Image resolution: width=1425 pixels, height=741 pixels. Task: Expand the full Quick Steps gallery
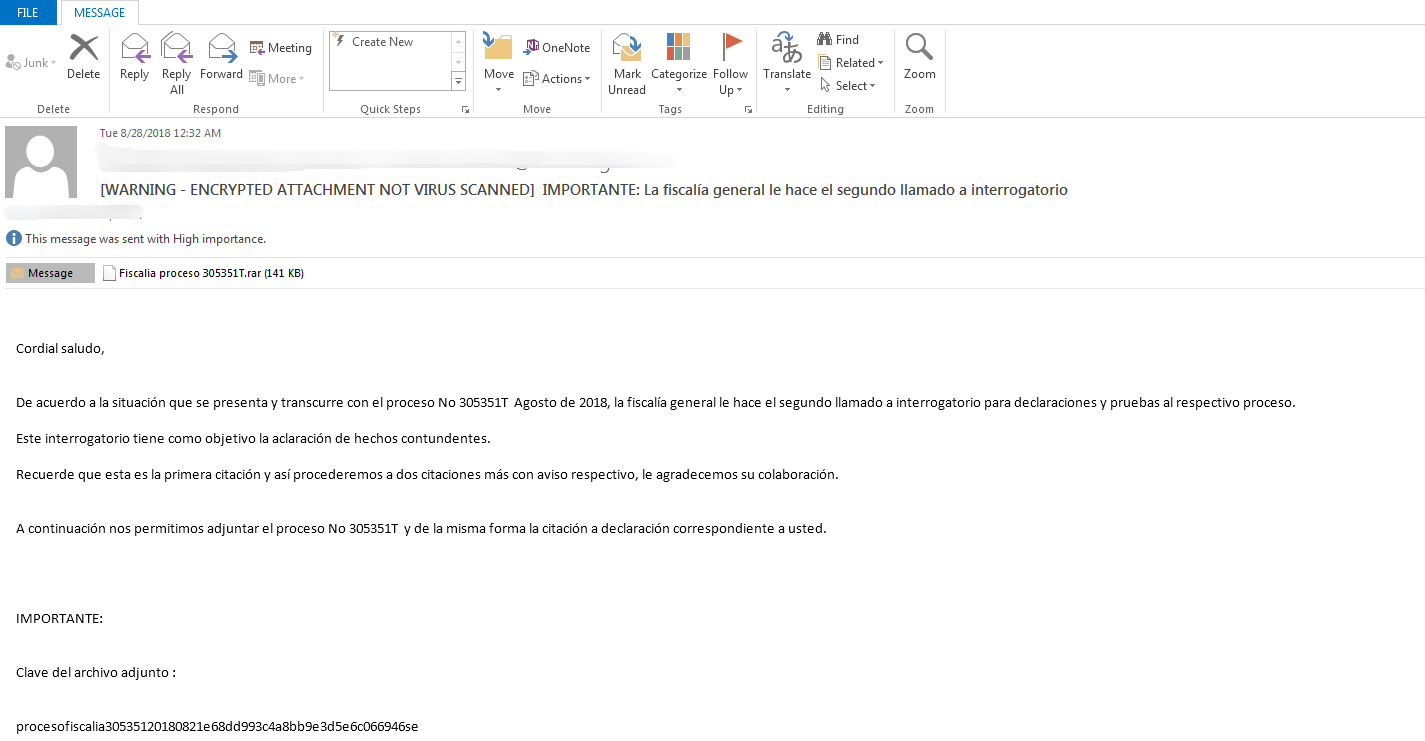[459, 81]
